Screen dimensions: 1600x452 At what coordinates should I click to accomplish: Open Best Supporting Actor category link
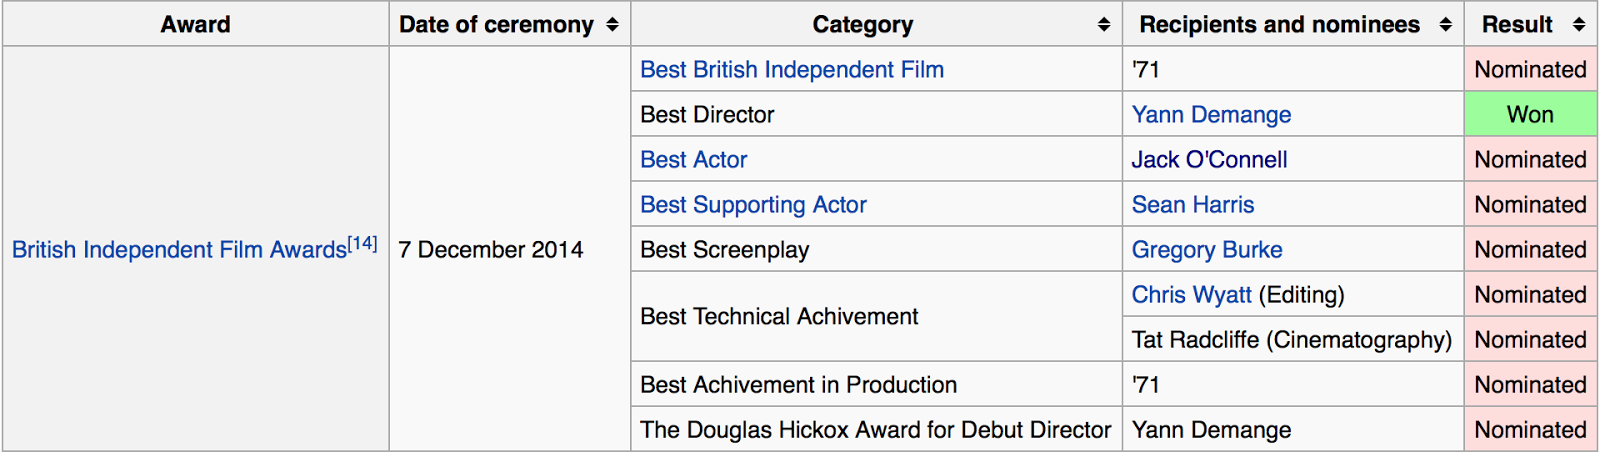[753, 205]
